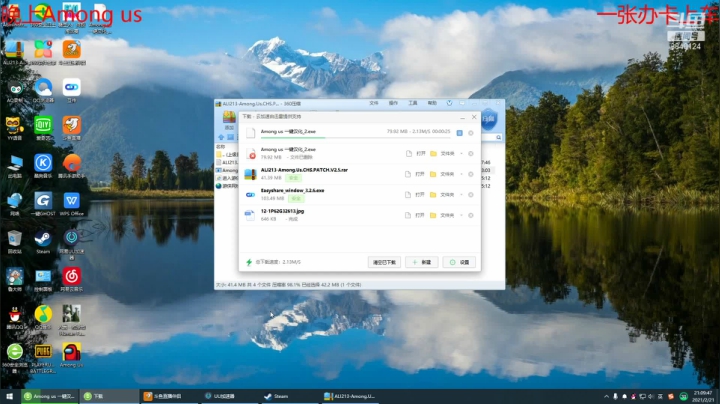Open 腾讯QQ desktop shortcut
The image size is (720, 404).
(14, 318)
